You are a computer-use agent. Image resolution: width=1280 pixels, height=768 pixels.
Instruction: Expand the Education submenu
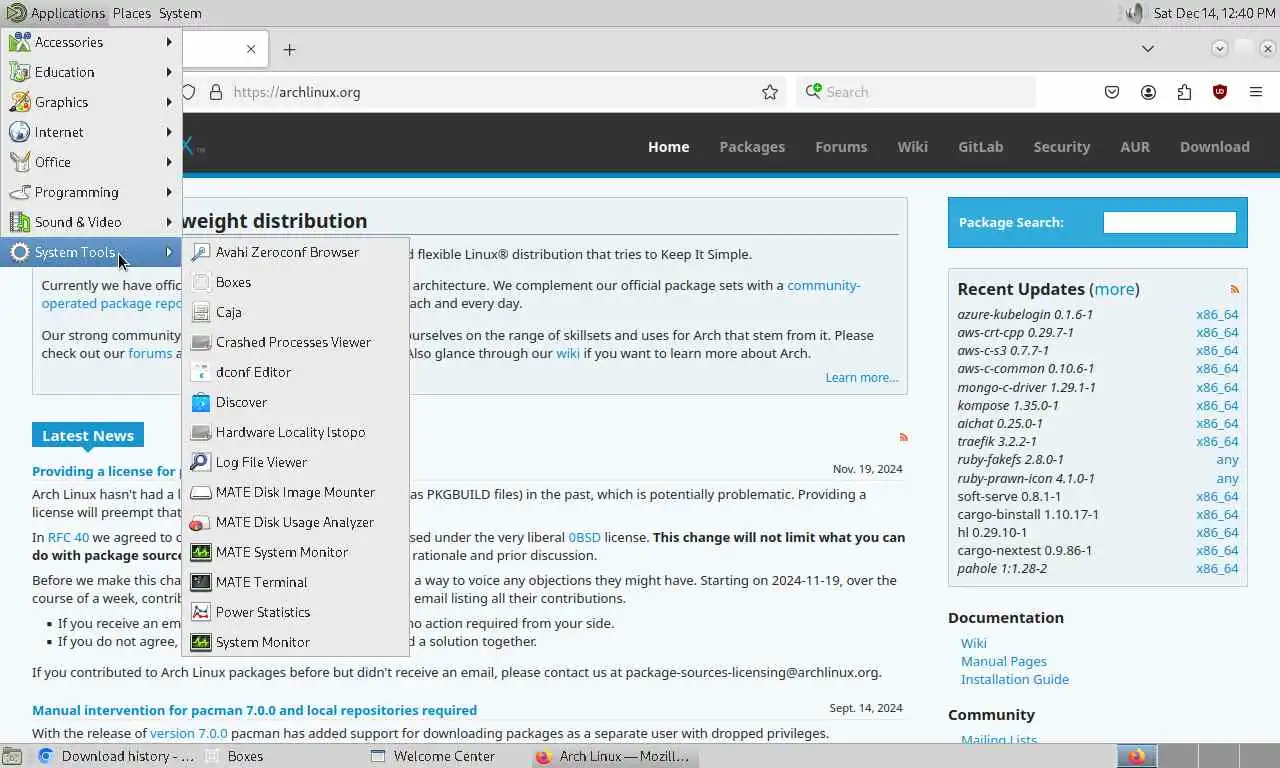coord(91,72)
